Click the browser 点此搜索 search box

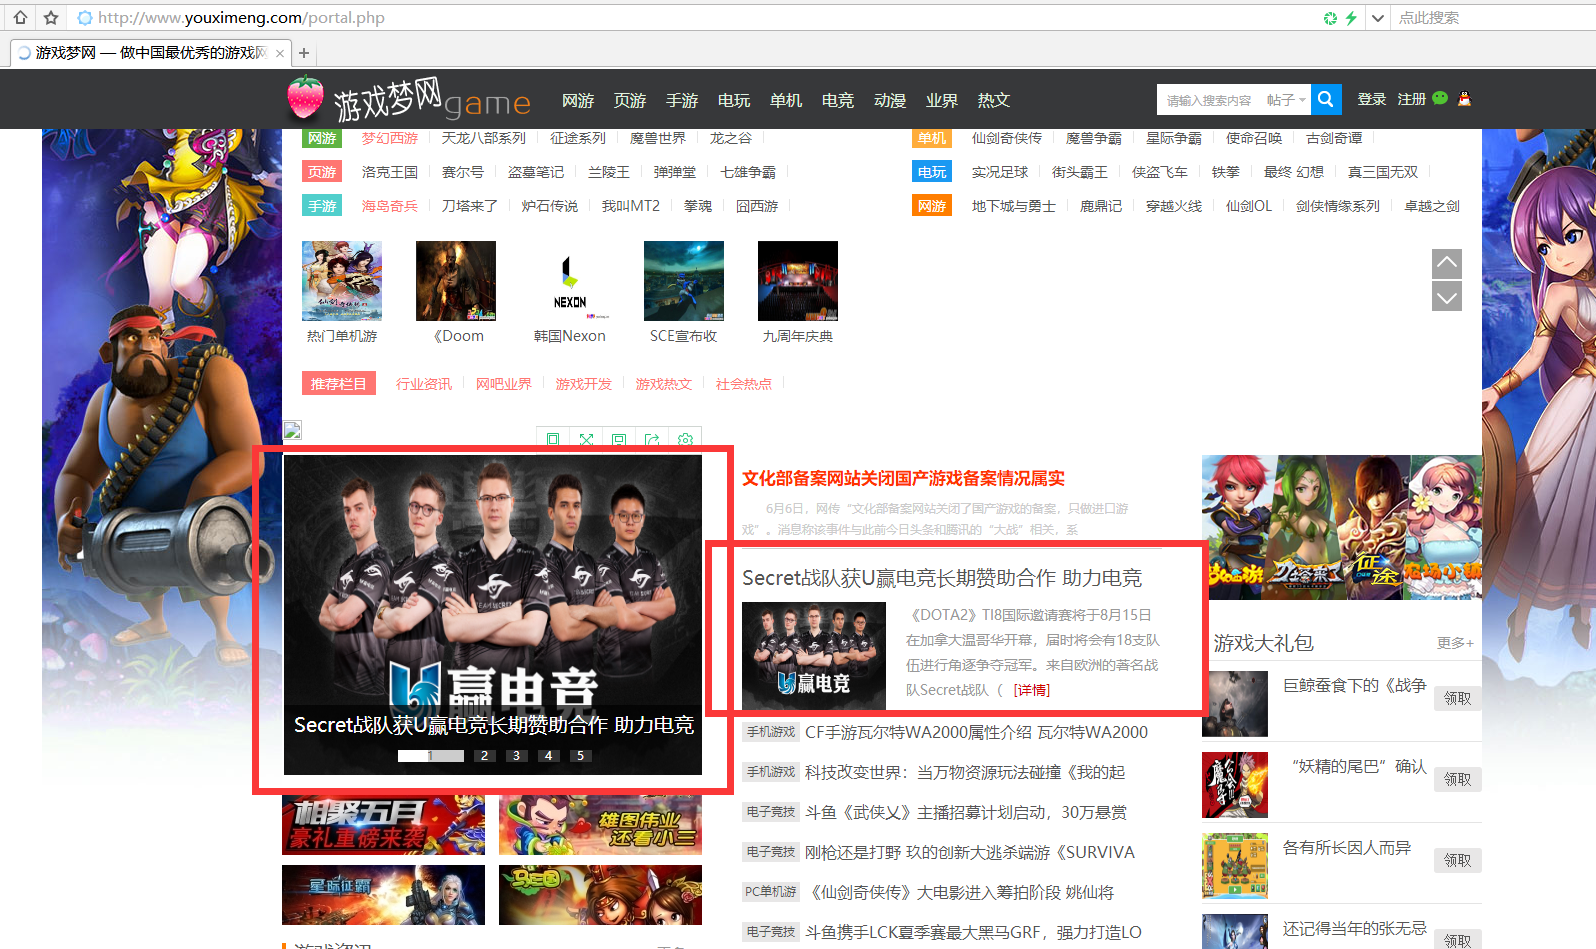point(1492,18)
